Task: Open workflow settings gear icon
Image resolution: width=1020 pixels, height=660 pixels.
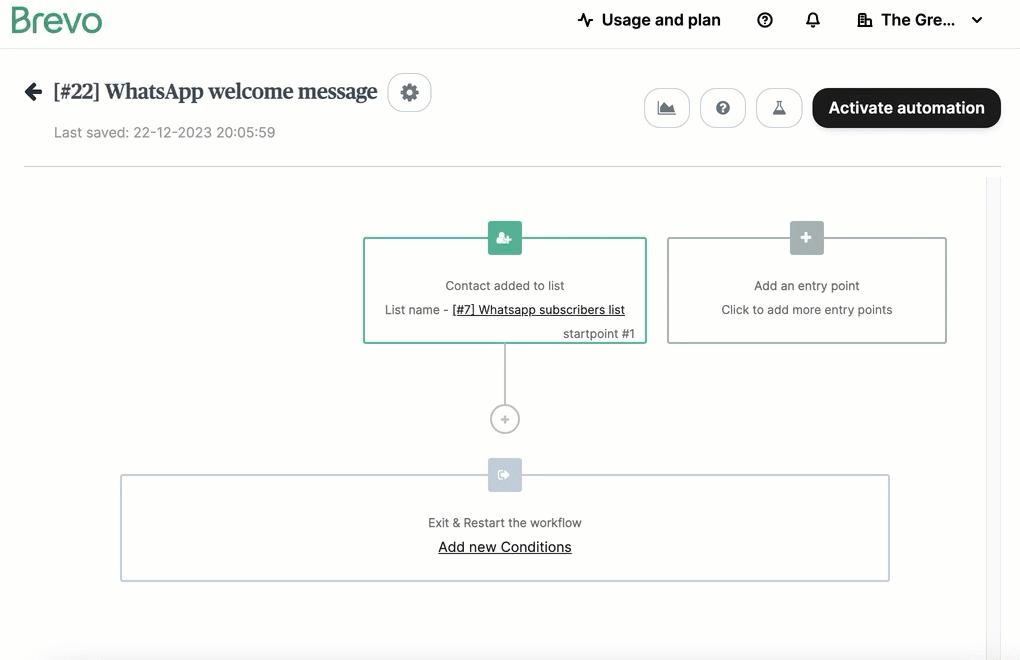Action: (x=409, y=92)
